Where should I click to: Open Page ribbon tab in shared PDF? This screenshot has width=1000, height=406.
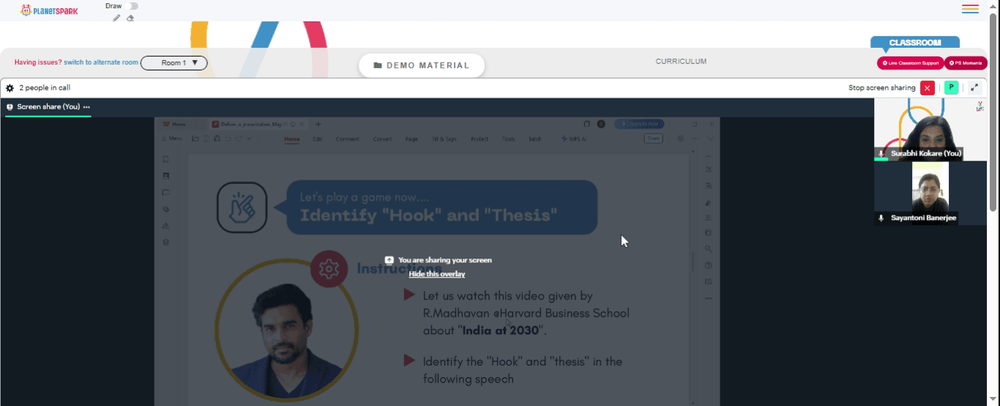coord(411,139)
